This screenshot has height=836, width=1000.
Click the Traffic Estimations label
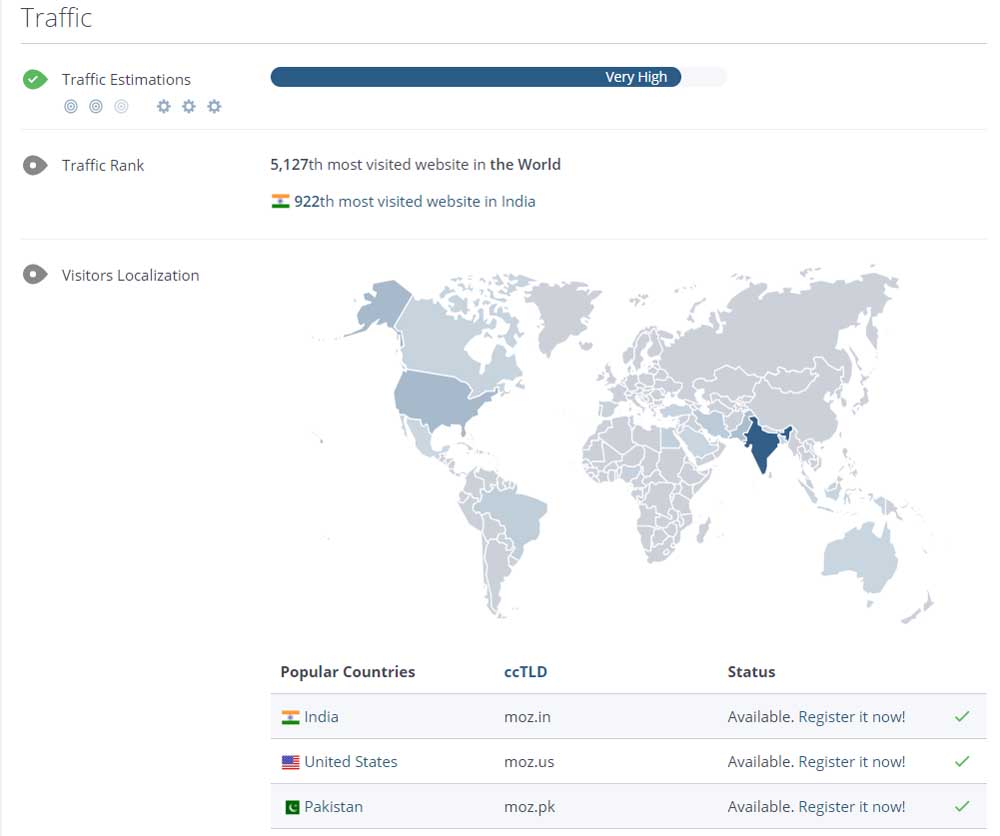pyautogui.click(x=126, y=80)
